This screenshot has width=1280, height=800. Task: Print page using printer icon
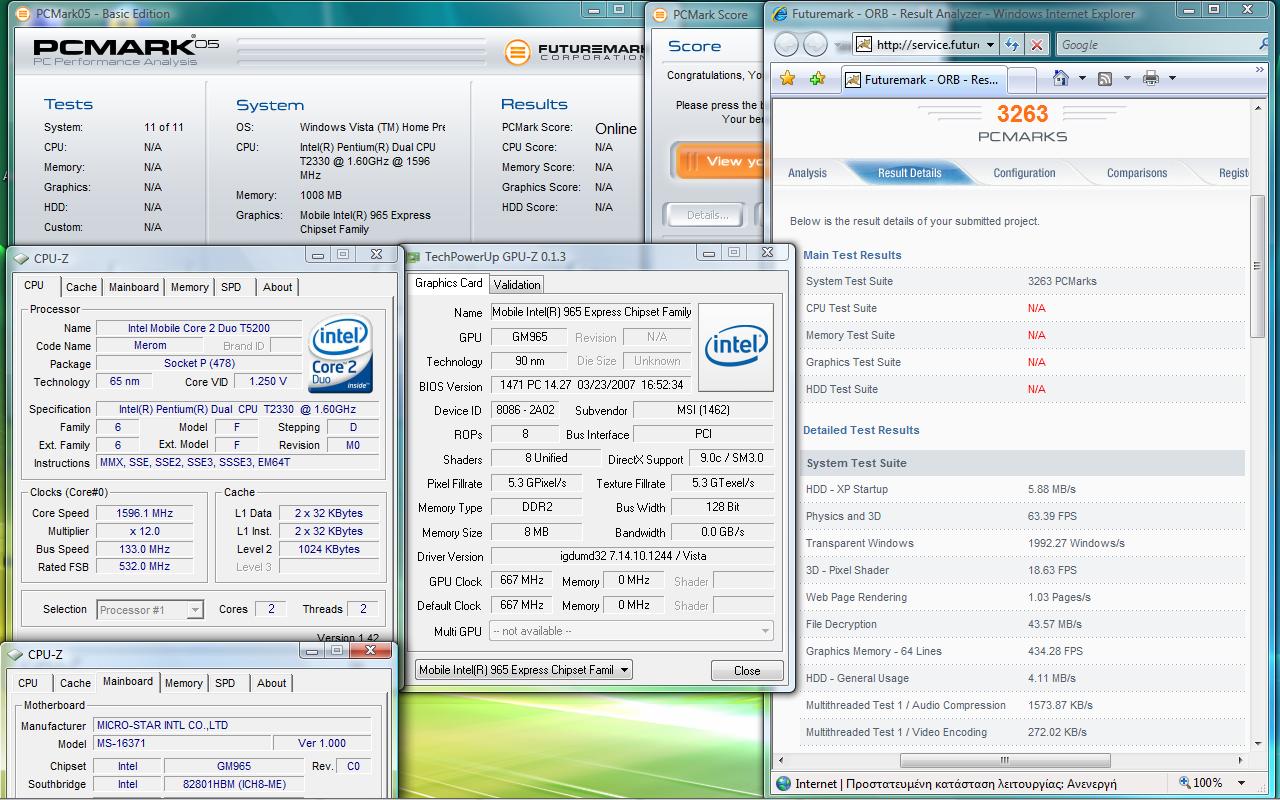1151,78
